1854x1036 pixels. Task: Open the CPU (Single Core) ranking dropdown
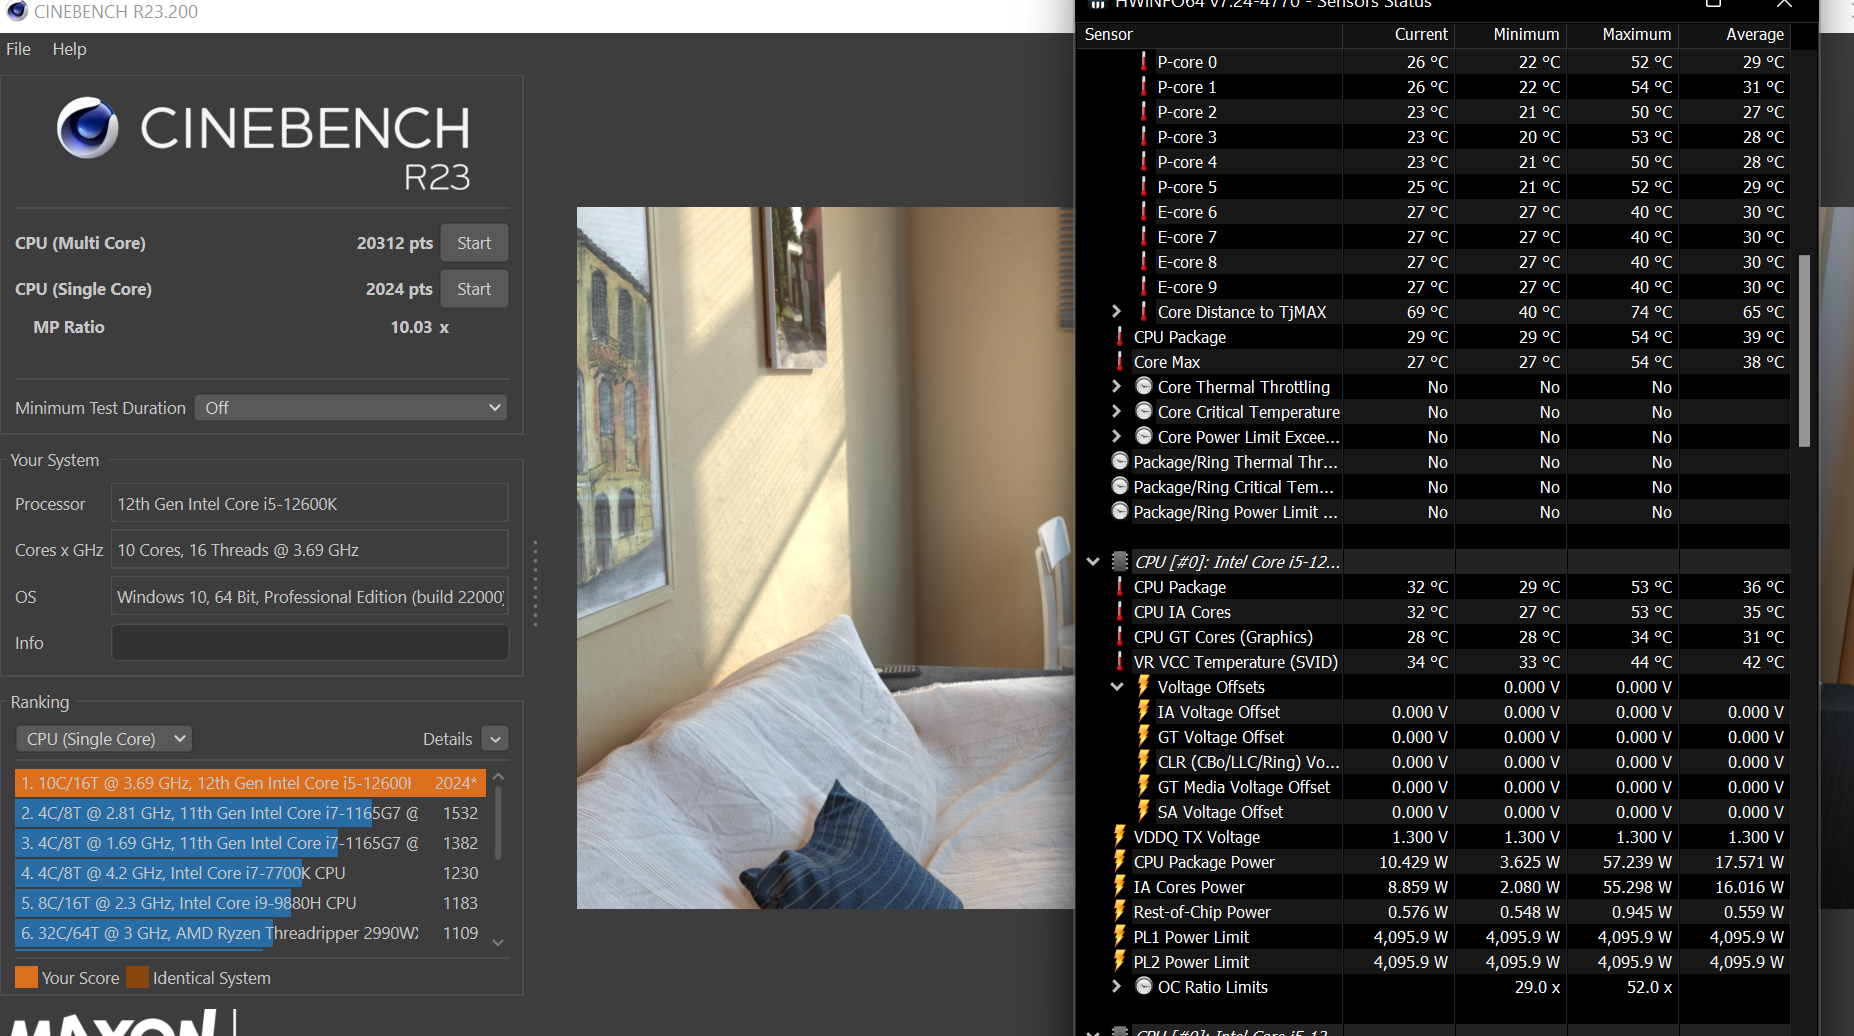(x=104, y=739)
